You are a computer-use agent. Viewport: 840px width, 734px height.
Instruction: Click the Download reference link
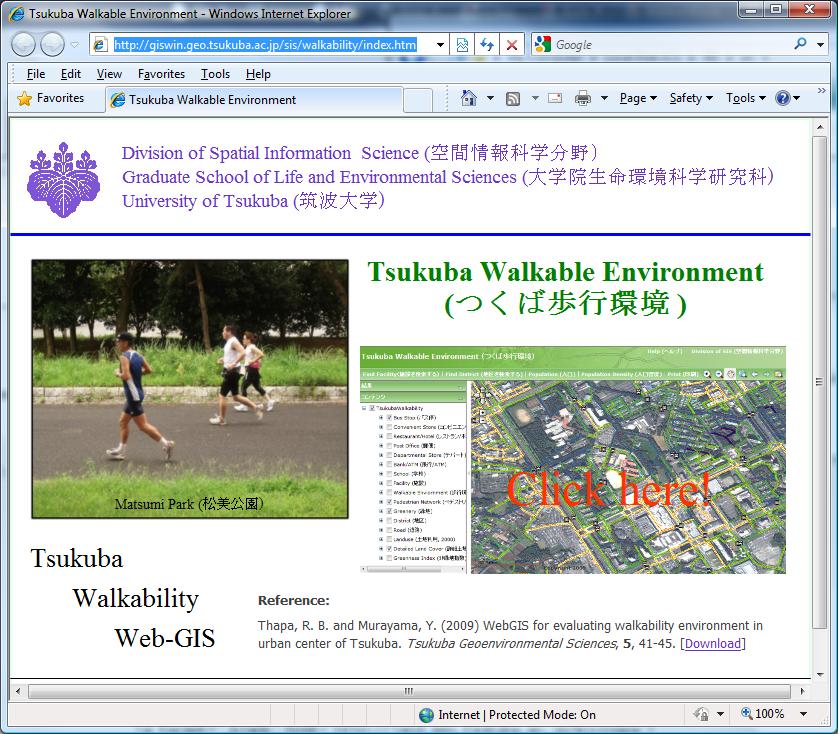click(x=713, y=643)
